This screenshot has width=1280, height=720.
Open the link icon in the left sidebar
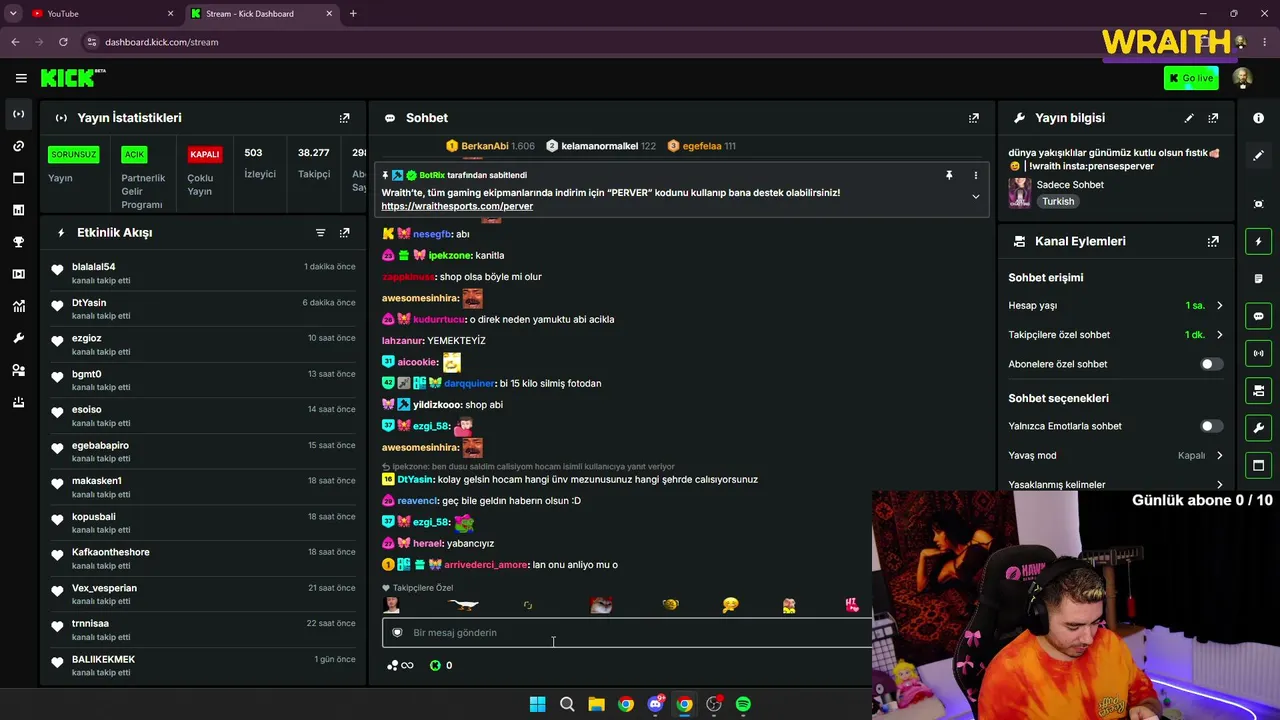pos(18,146)
